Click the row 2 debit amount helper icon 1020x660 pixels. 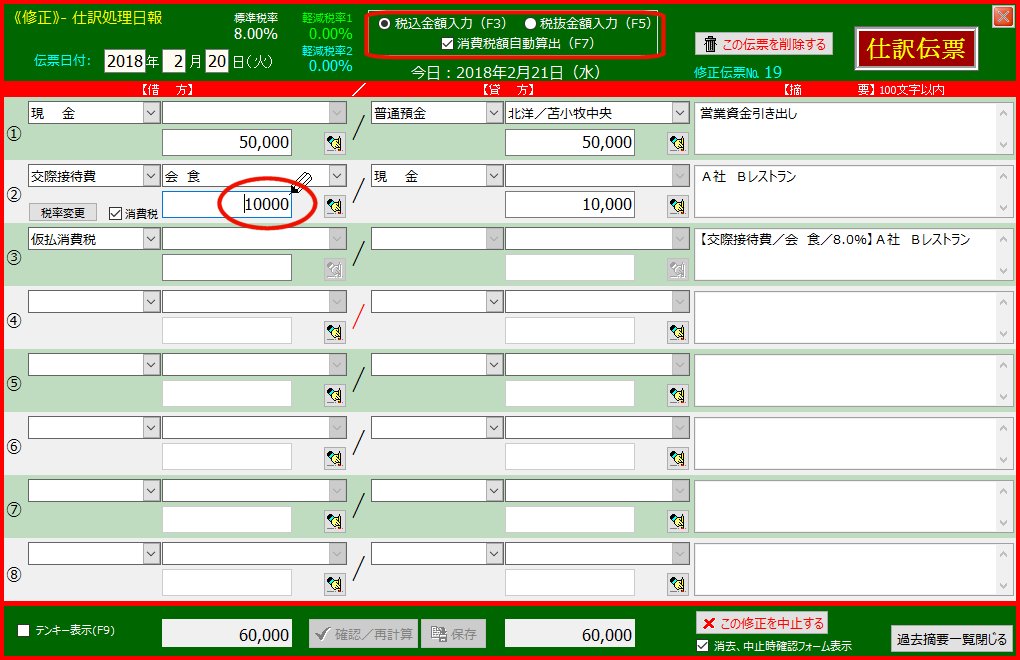point(334,206)
